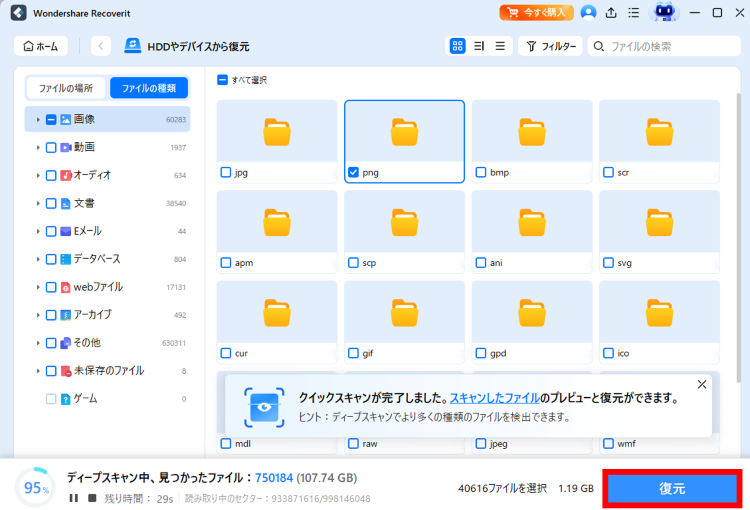Expand the 動画 category tree
The width and height of the screenshot is (750, 510).
(38, 148)
